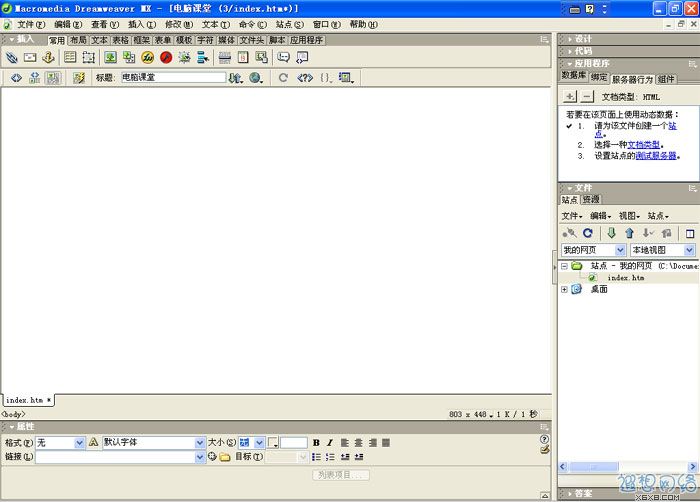Click Preview in Browser globe icon
This screenshot has height=502, width=700.
click(x=256, y=78)
